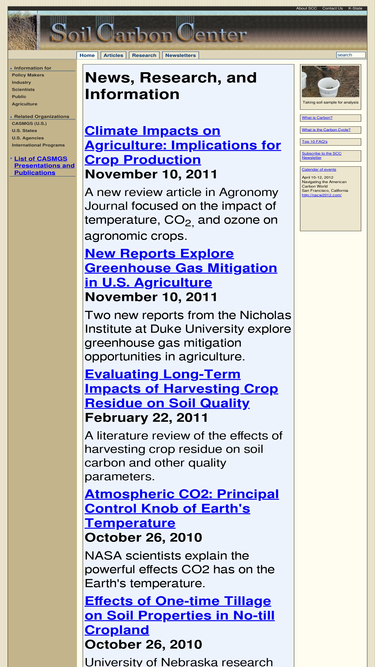Read Climate Impacts on Agriculture article

(x=182, y=145)
